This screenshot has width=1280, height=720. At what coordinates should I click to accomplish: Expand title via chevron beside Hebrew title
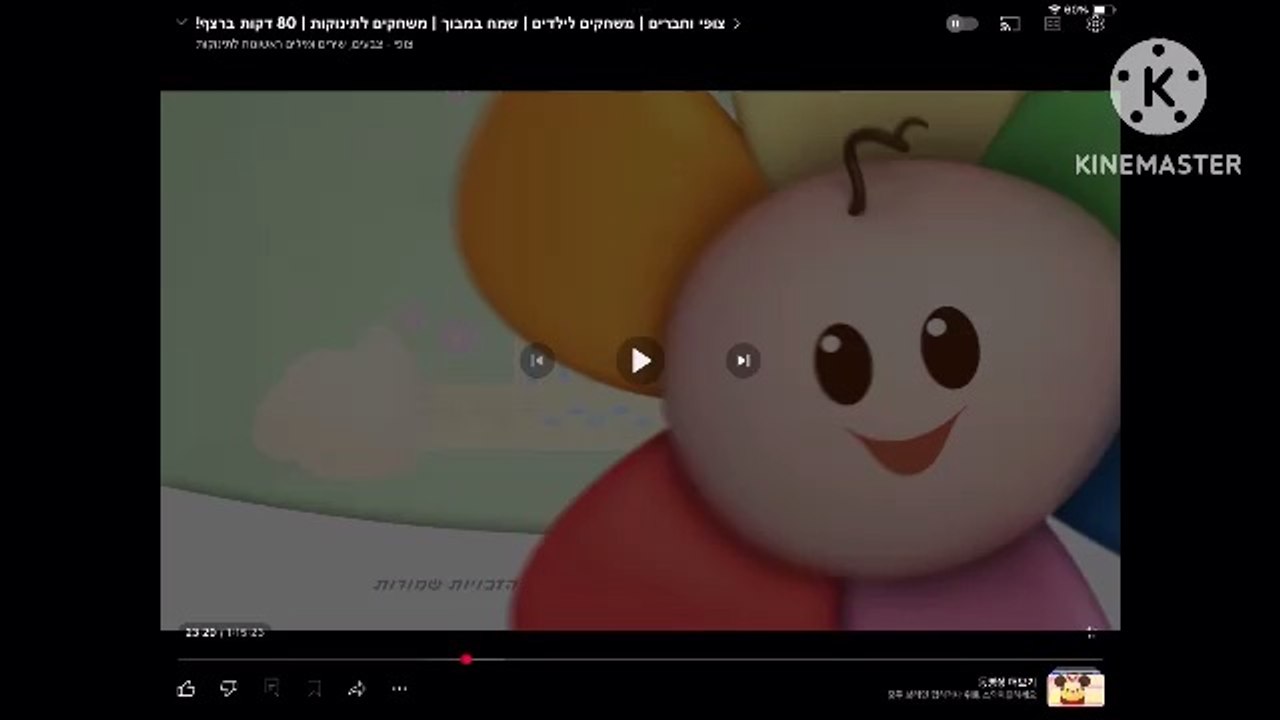coord(737,23)
